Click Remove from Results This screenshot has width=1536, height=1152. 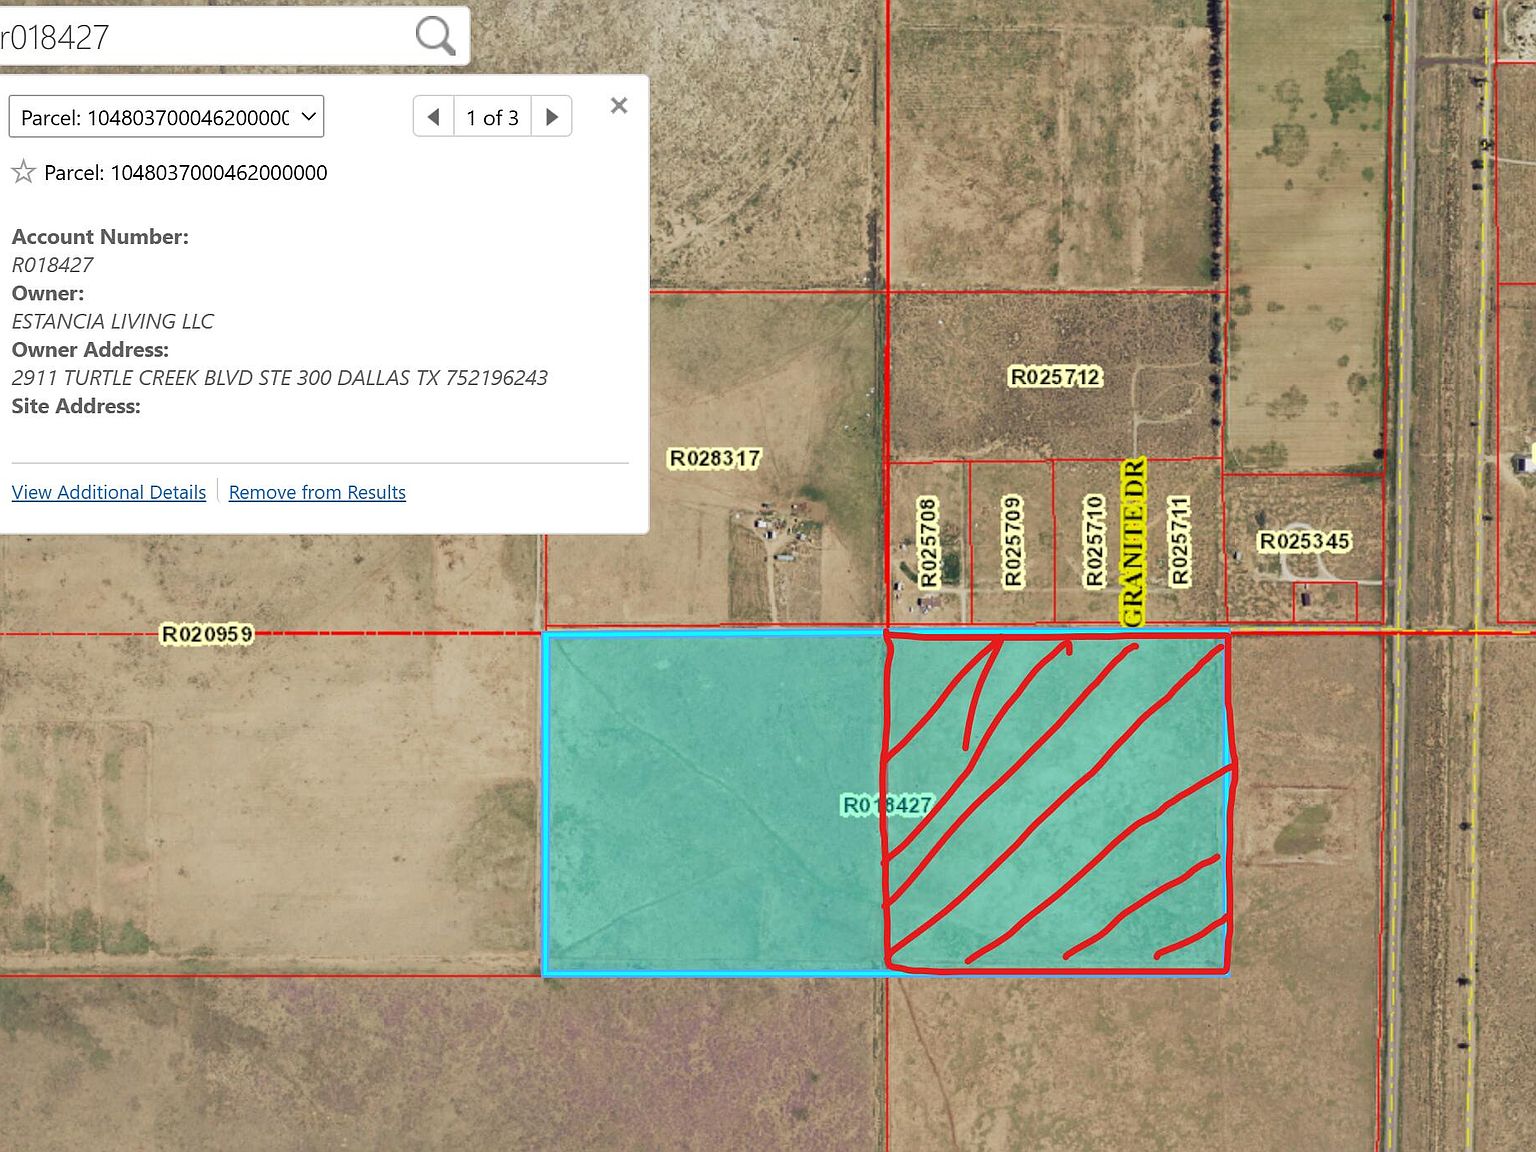tap(317, 492)
